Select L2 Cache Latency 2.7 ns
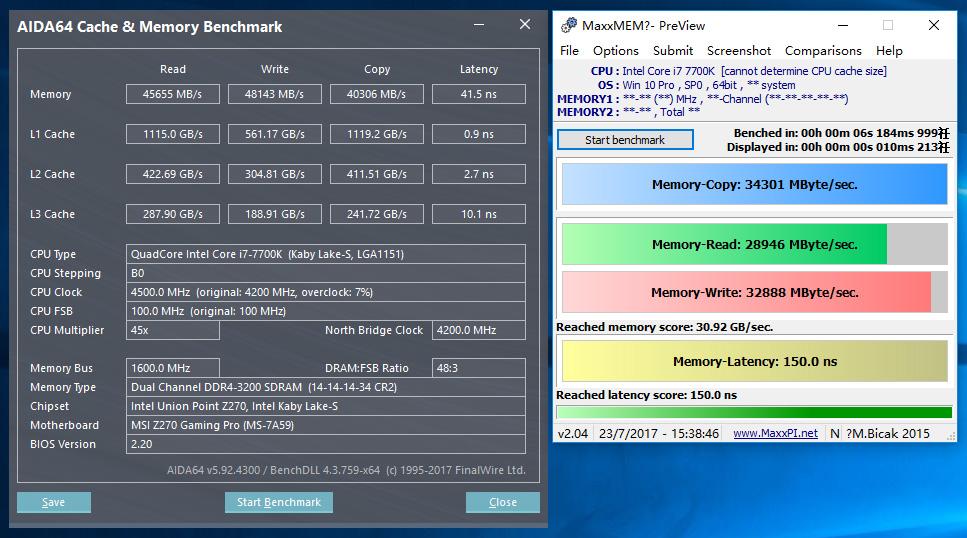 479,174
